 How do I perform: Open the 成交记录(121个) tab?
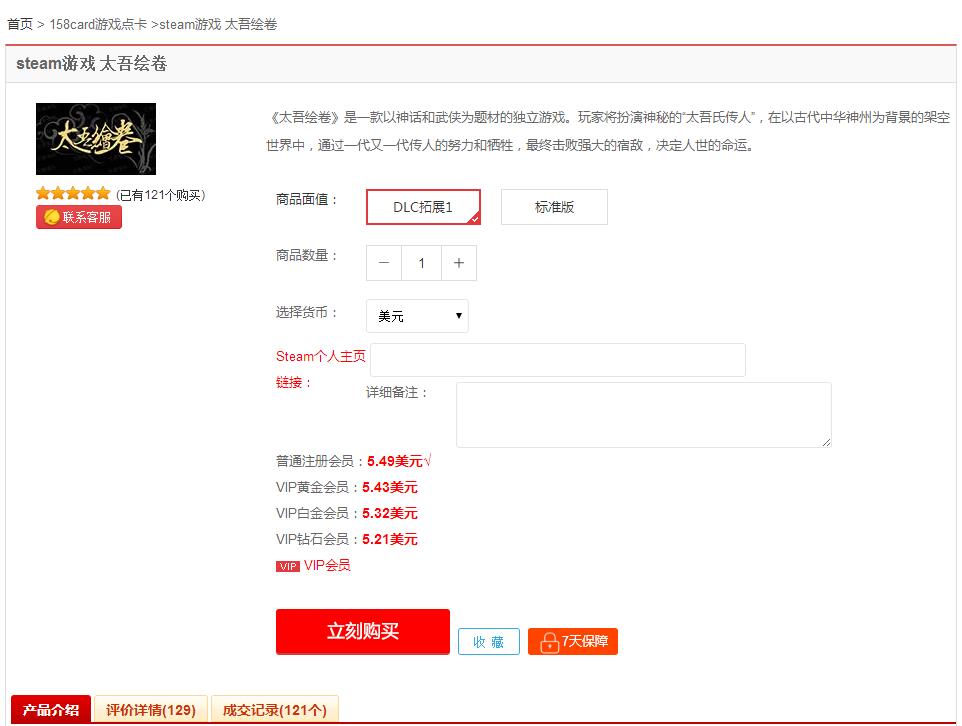click(275, 710)
